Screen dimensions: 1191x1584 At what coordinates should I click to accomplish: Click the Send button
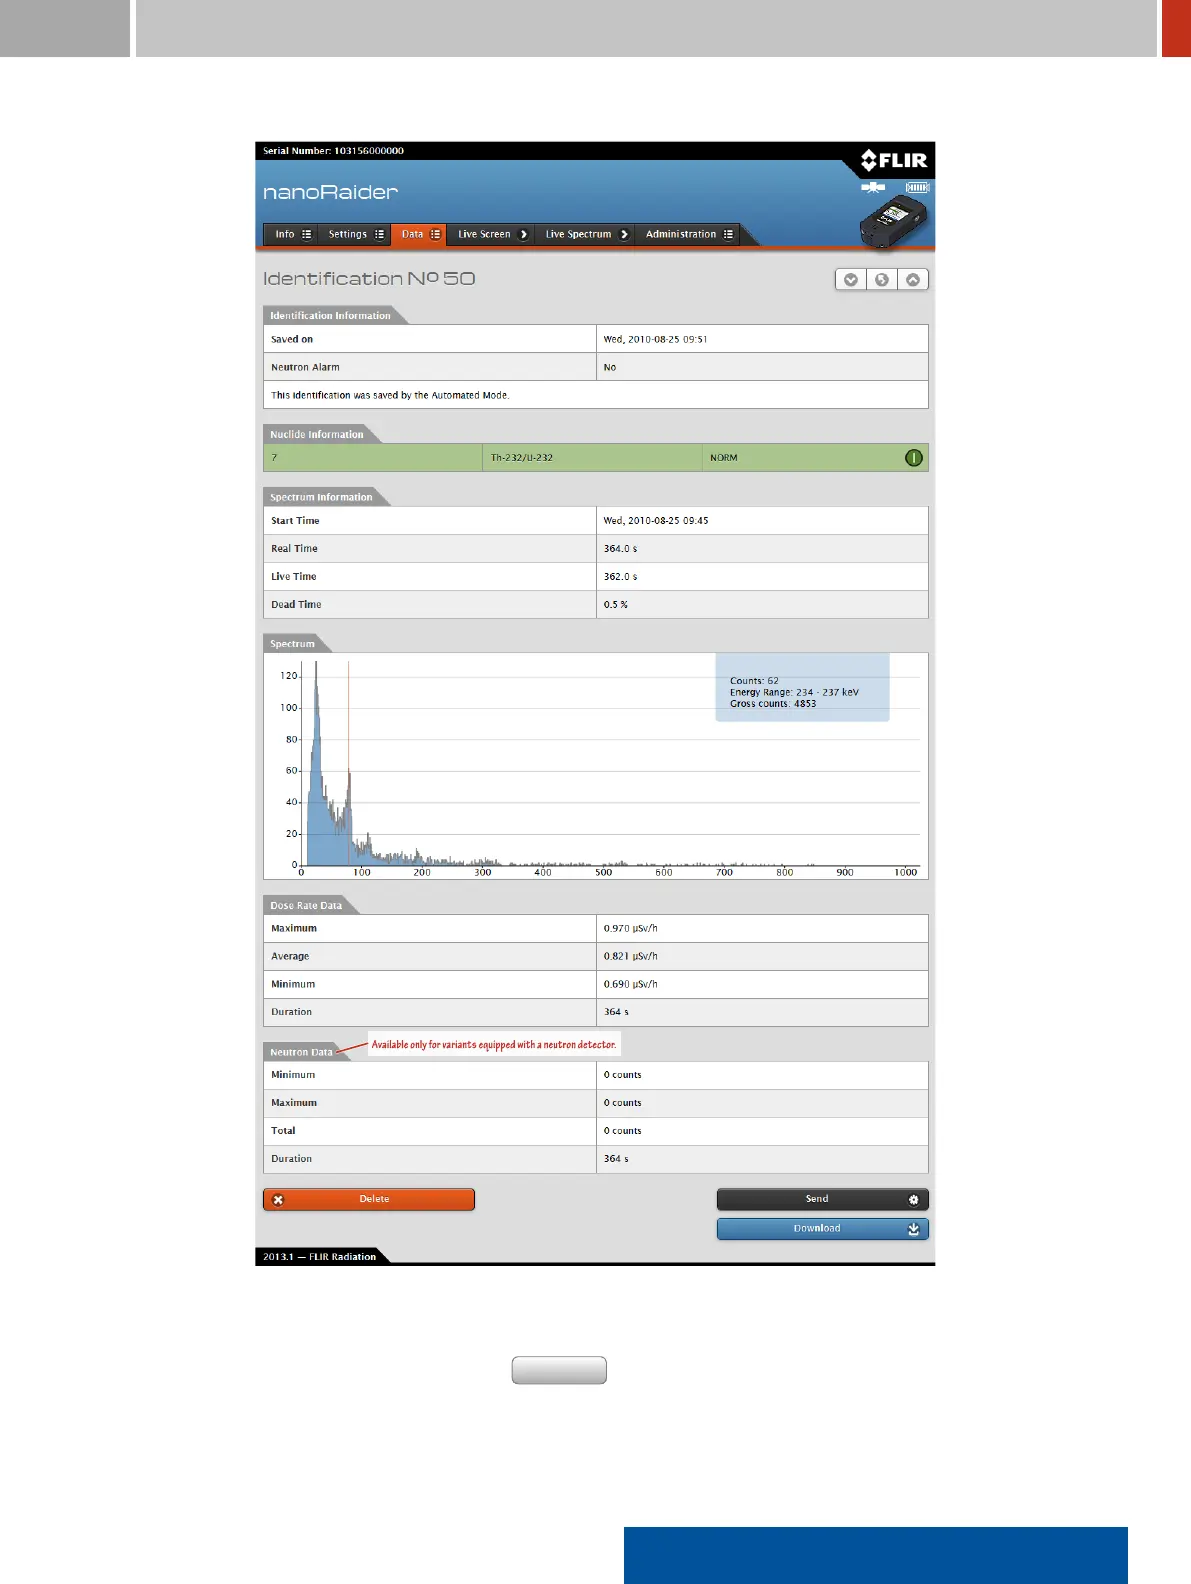coord(823,1199)
